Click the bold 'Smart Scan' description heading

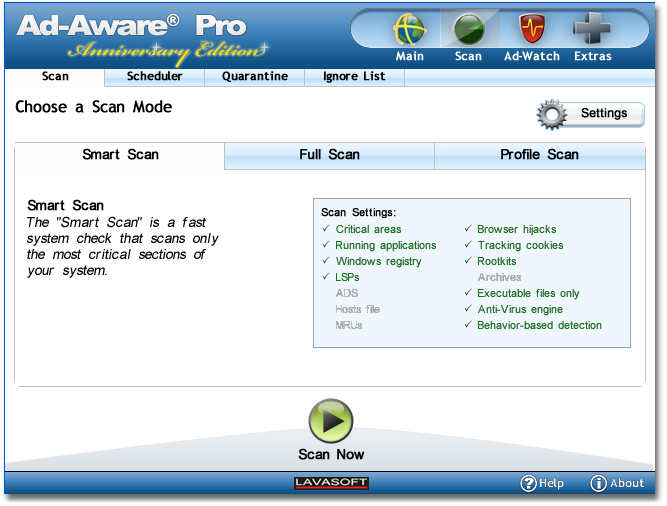coord(66,206)
